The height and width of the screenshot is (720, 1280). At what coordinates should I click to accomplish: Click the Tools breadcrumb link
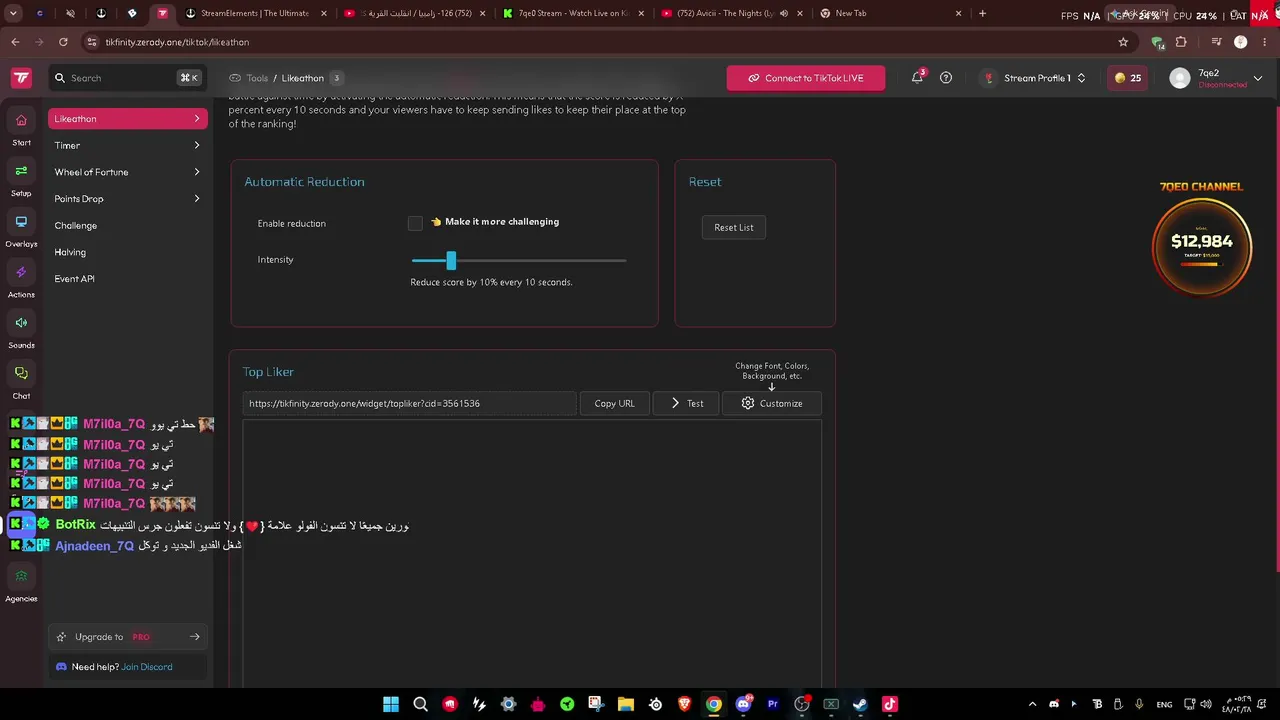click(257, 78)
